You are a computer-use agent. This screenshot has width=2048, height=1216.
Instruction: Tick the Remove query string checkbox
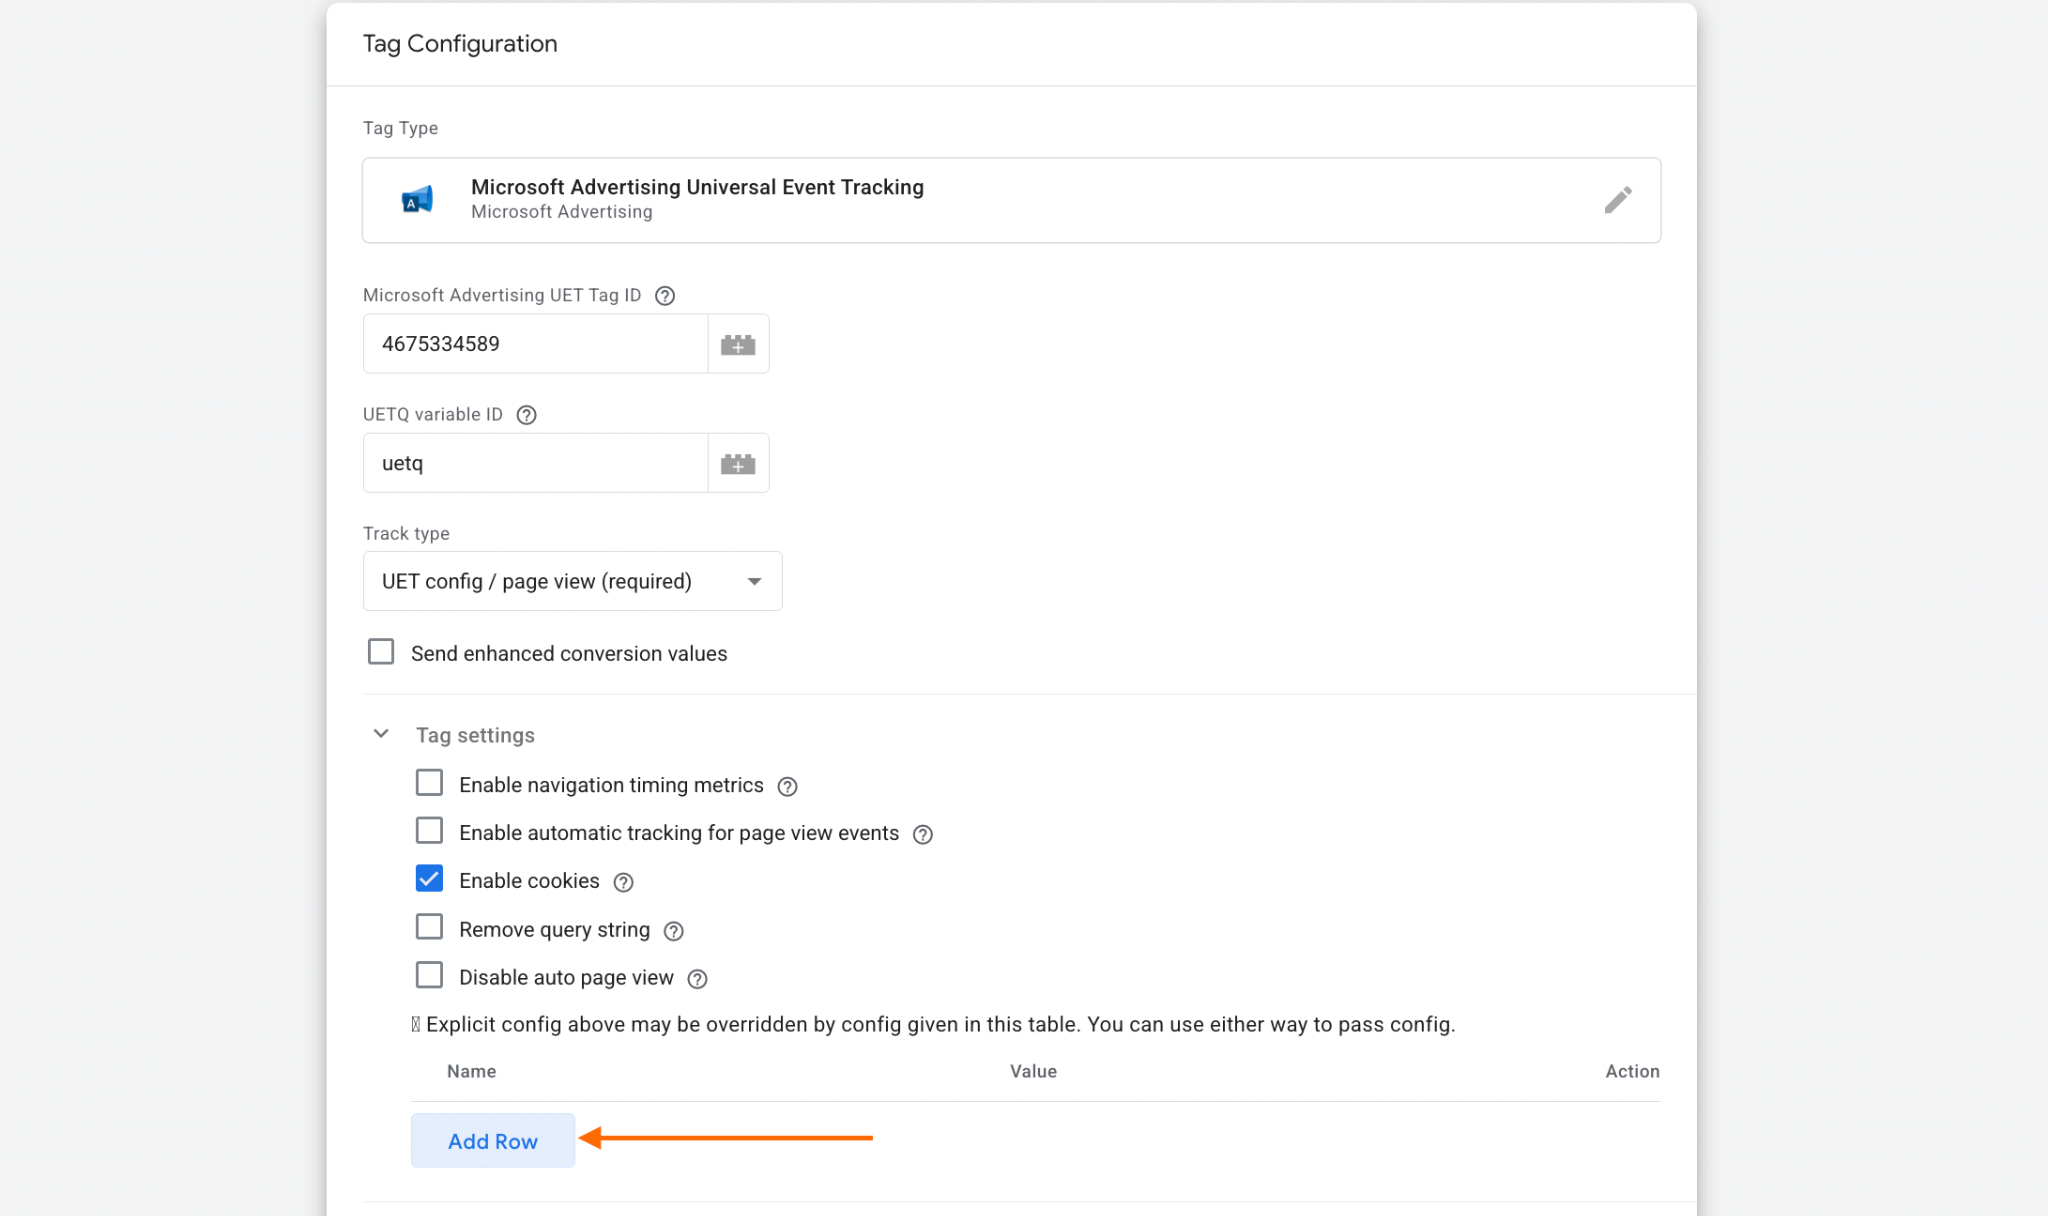[429, 927]
